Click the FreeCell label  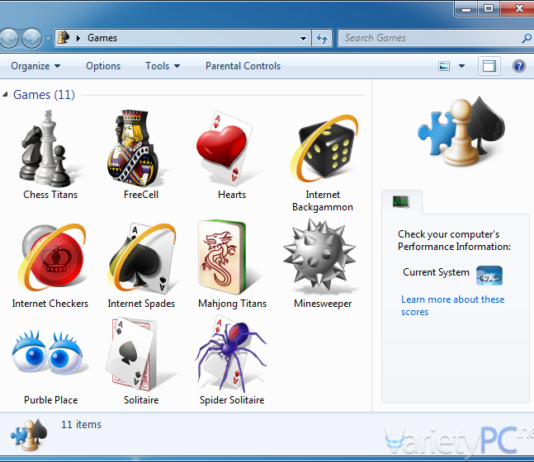click(141, 194)
